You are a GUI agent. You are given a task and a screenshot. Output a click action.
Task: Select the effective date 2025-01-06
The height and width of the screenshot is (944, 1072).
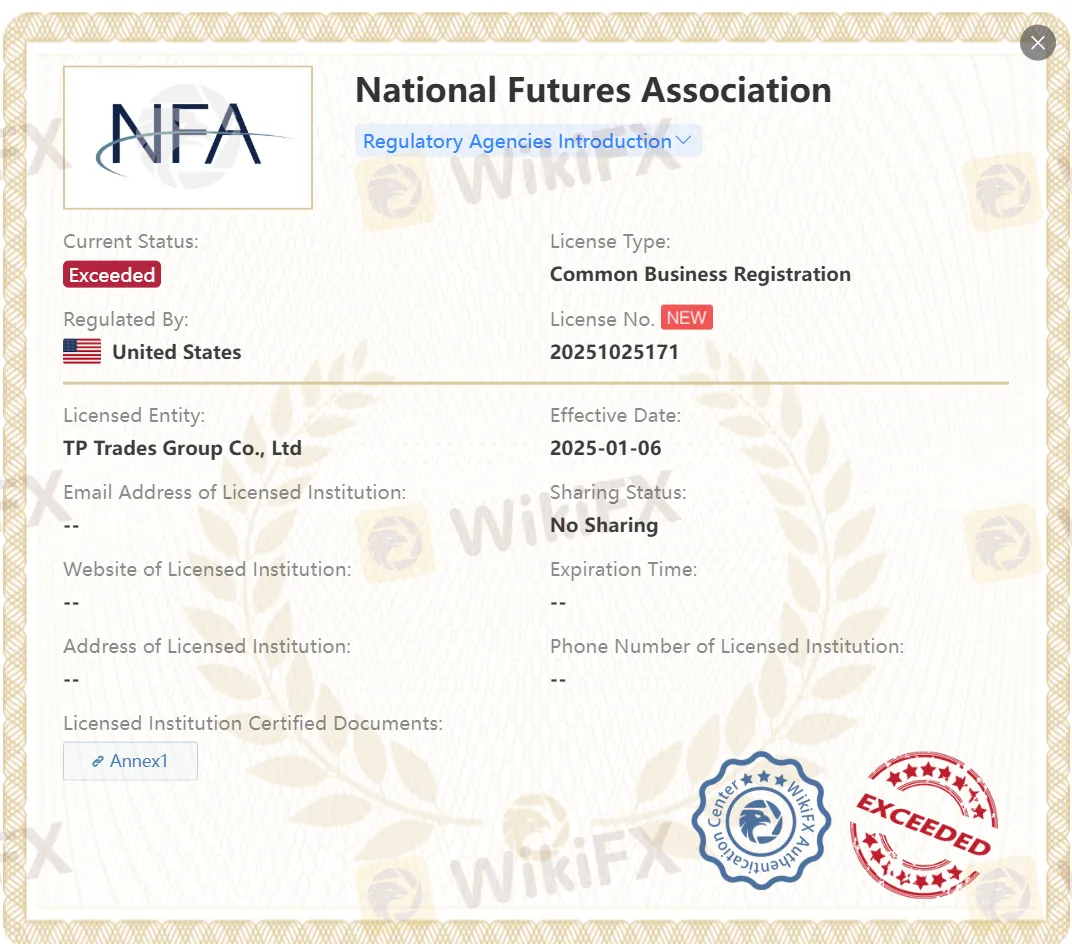[x=605, y=448]
